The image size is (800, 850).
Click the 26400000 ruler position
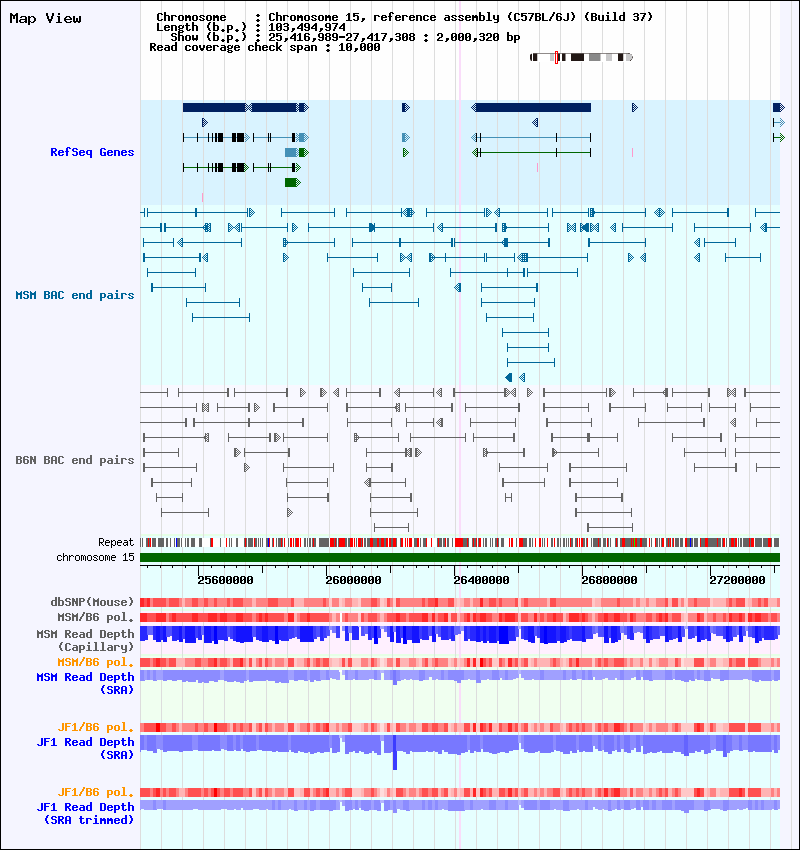481,580
